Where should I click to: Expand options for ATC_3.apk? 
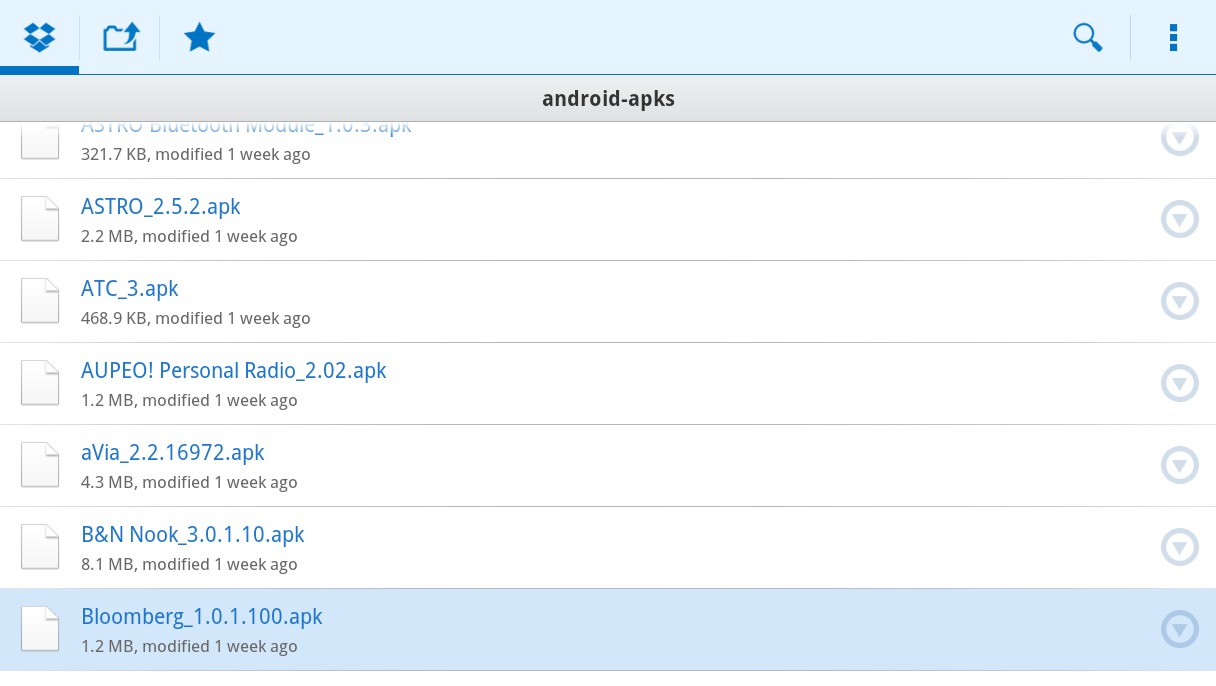1180,301
